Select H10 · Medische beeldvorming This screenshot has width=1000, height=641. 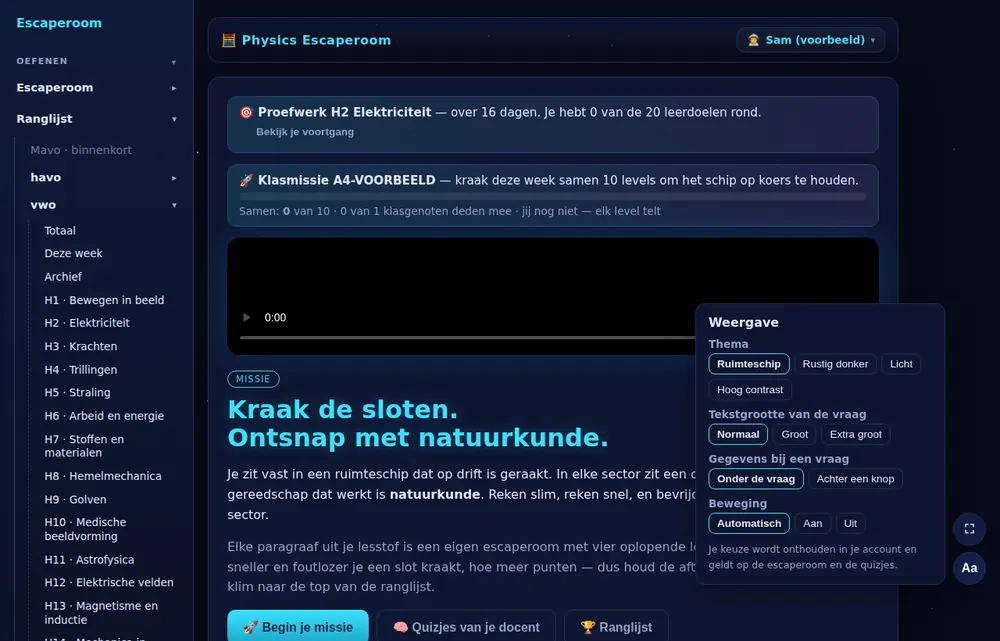pyautogui.click(x=85, y=529)
